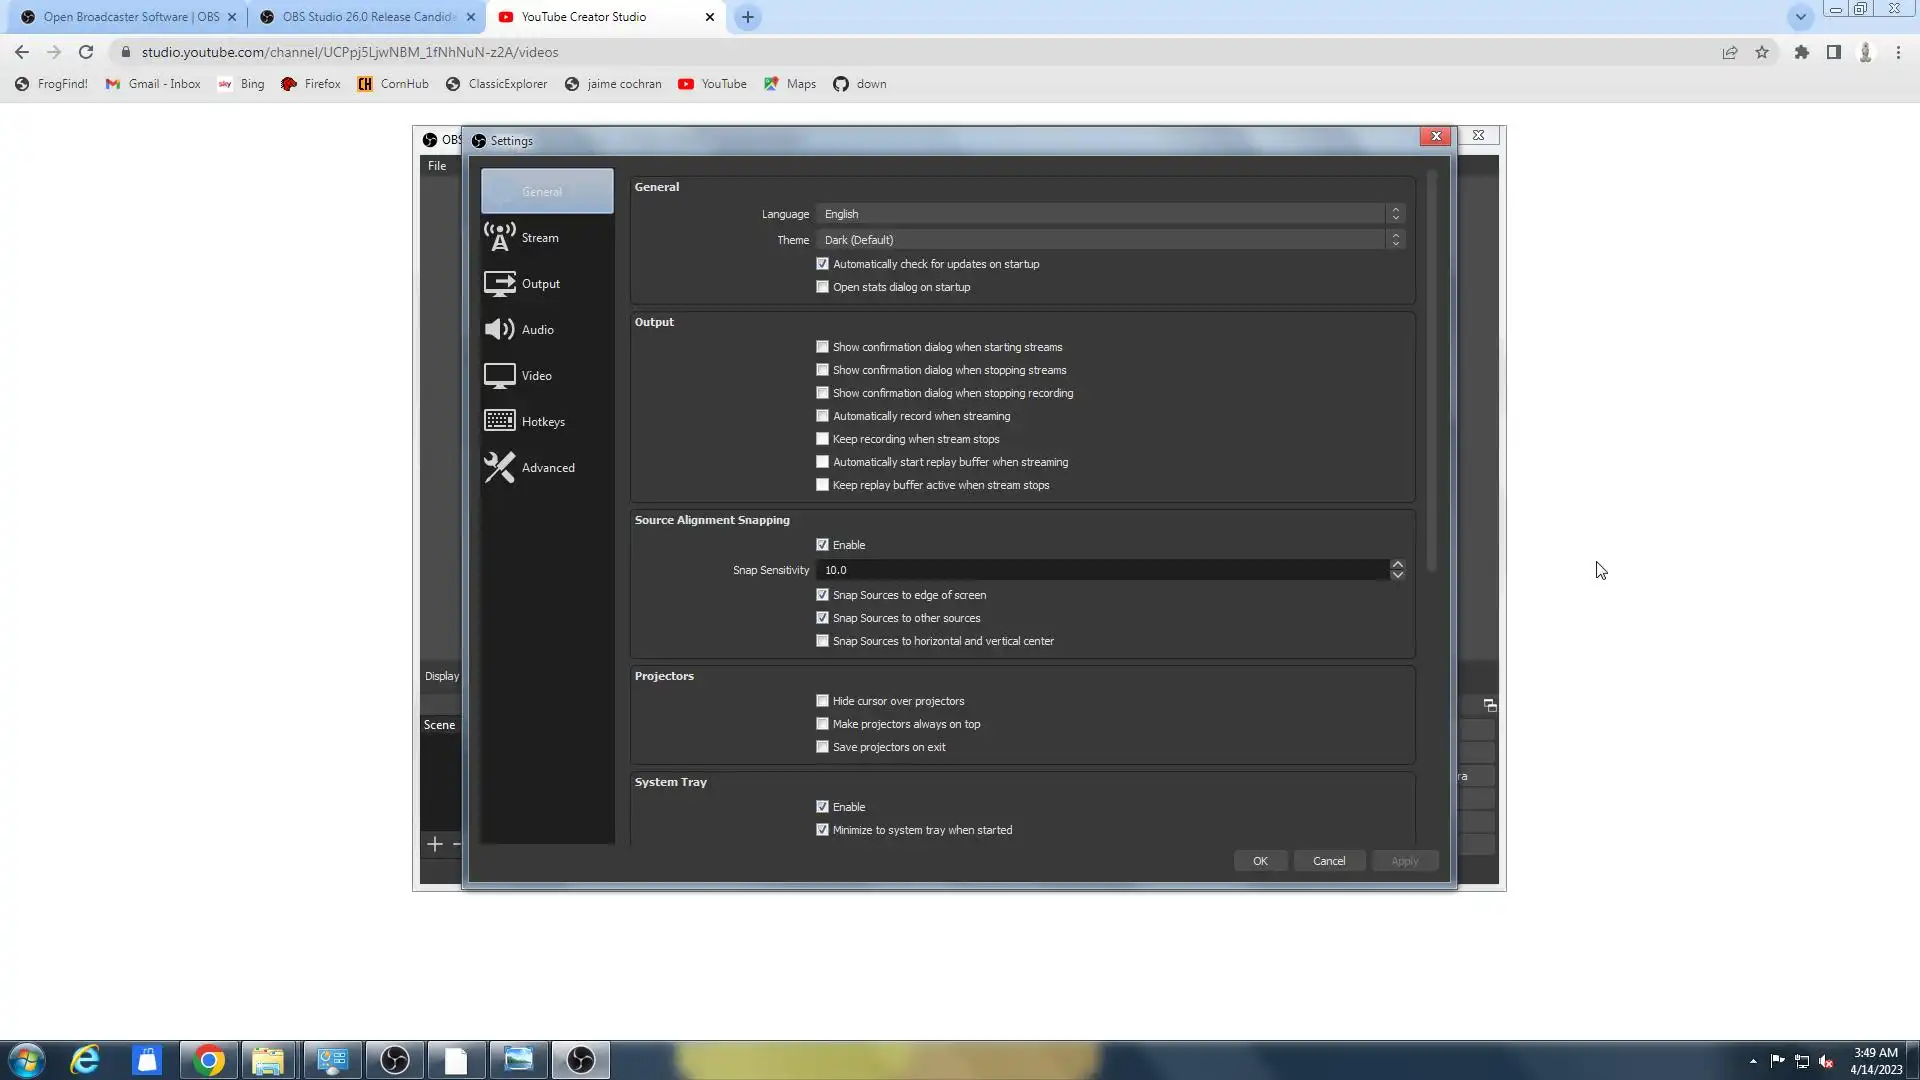The width and height of the screenshot is (1920, 1080).
Task: Toggle Snap Sources to other sources
Action: (x=822, y=618)
